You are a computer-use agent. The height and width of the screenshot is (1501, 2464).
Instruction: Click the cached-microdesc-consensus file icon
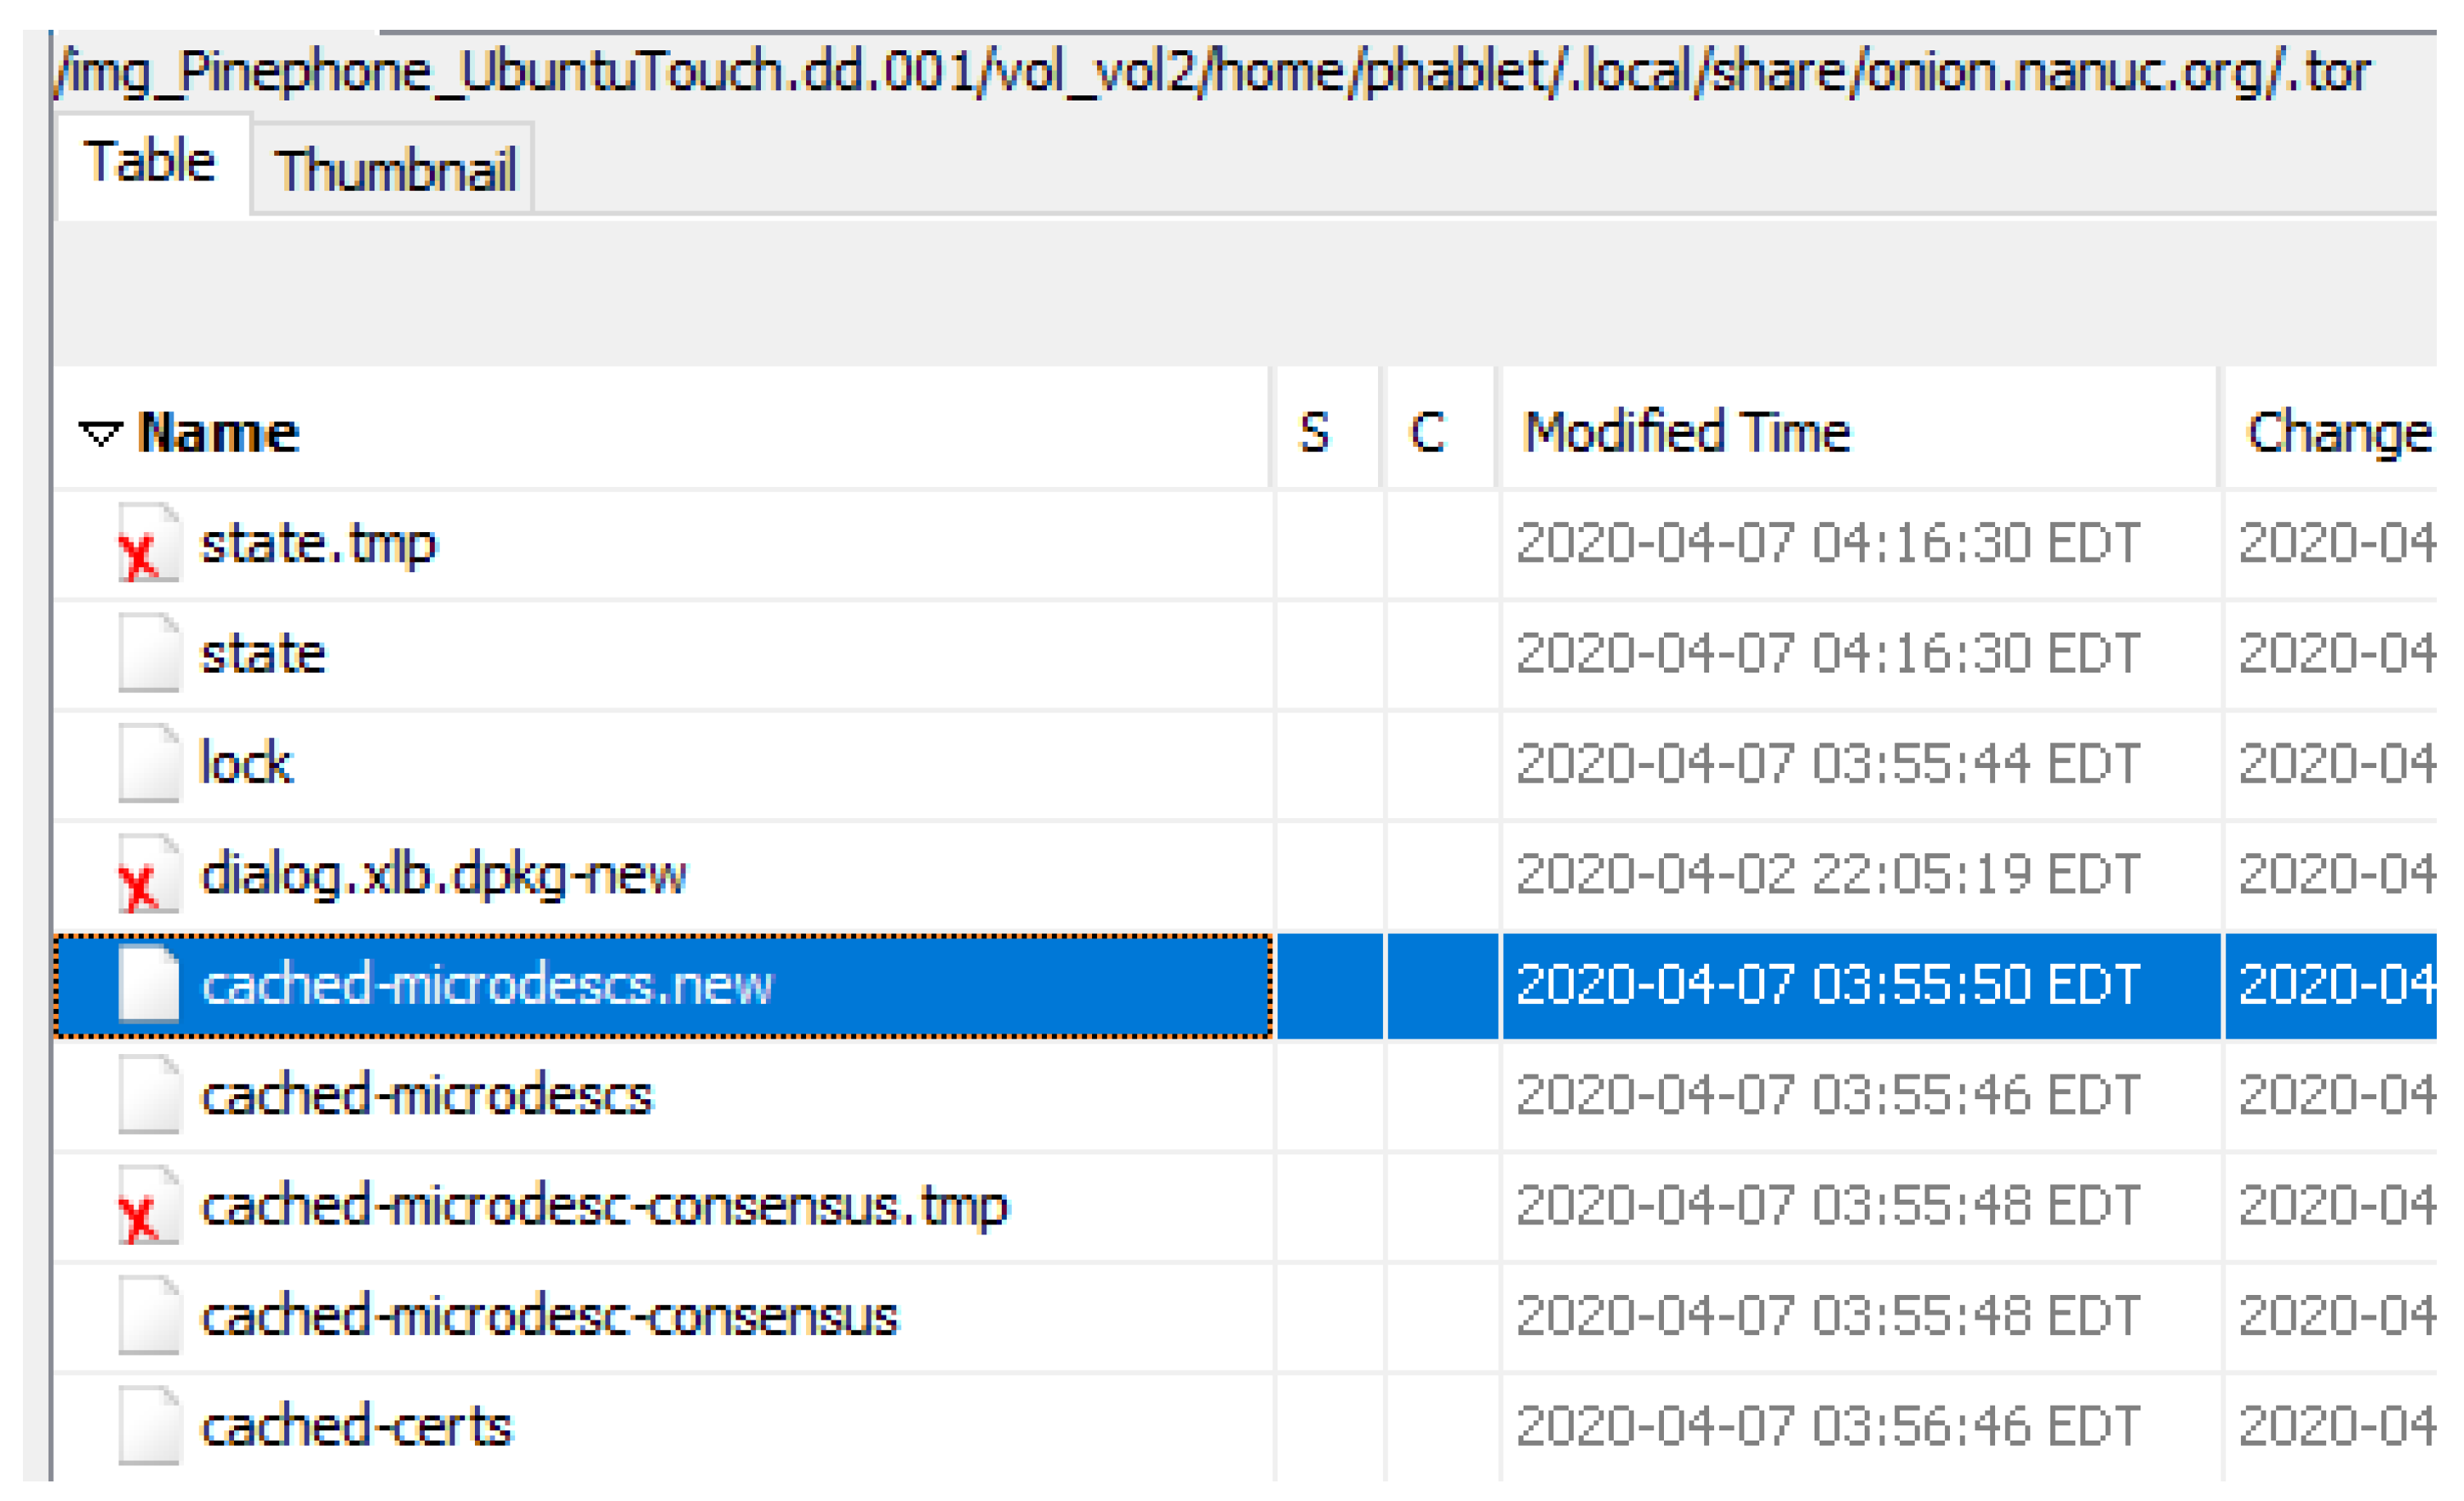tap(149, 1316)
